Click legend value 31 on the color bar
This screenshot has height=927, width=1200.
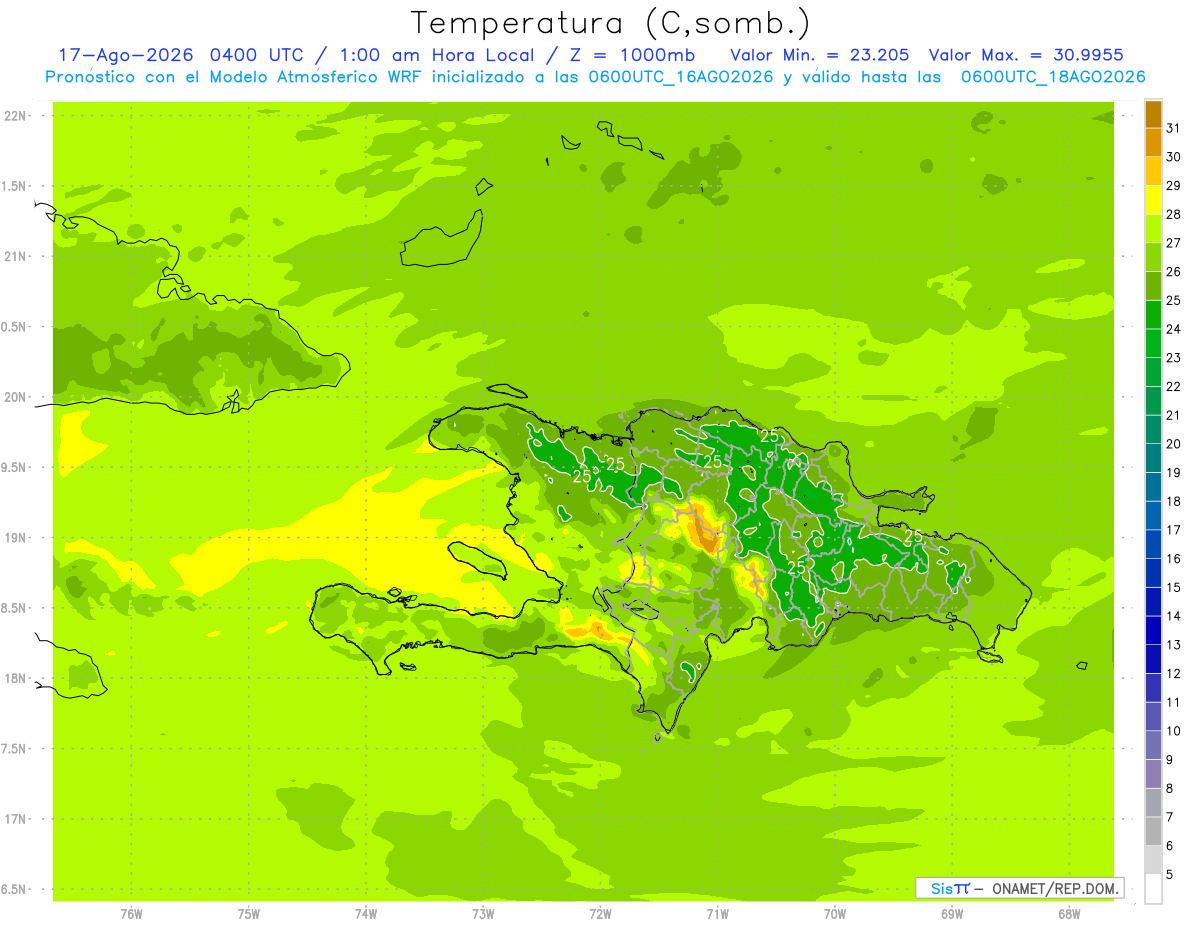pos(1174,128)
